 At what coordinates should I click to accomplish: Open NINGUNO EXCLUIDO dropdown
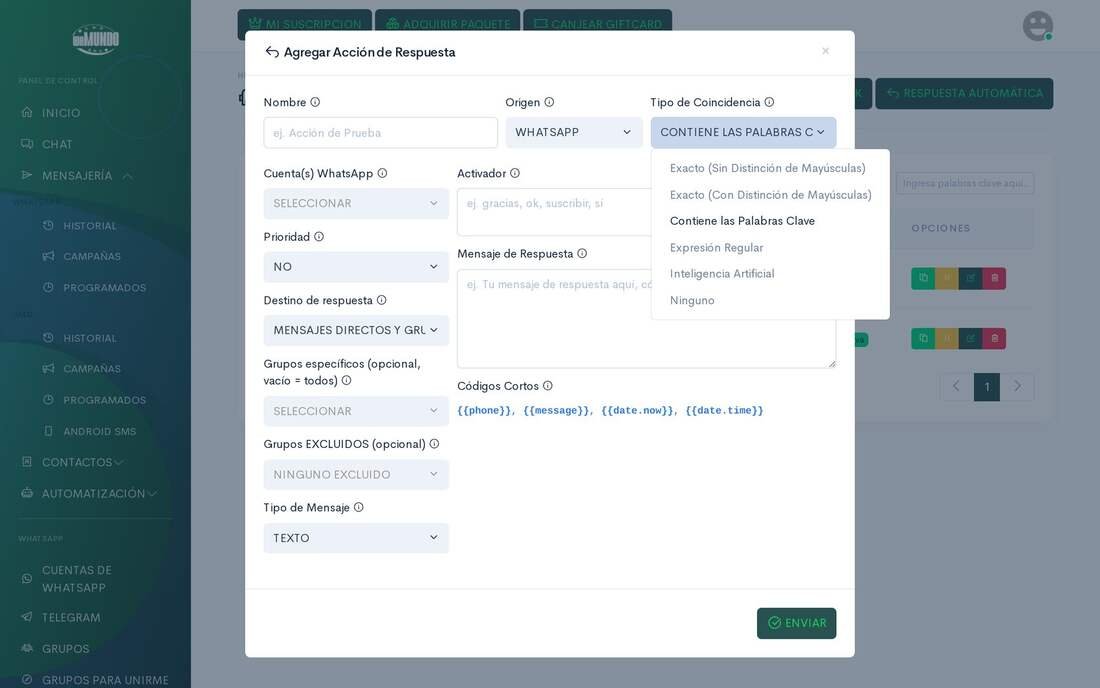pyautogui.click(x=356, y=474)
